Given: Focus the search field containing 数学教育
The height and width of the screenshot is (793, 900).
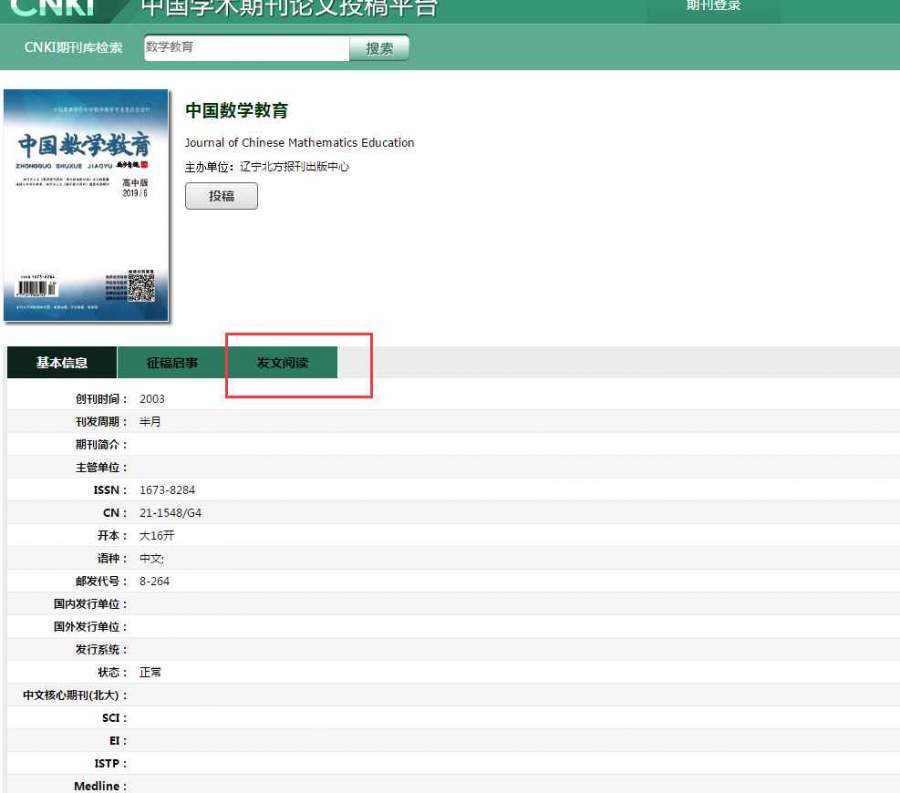Looking at the screenshot, I should (246, 47).
